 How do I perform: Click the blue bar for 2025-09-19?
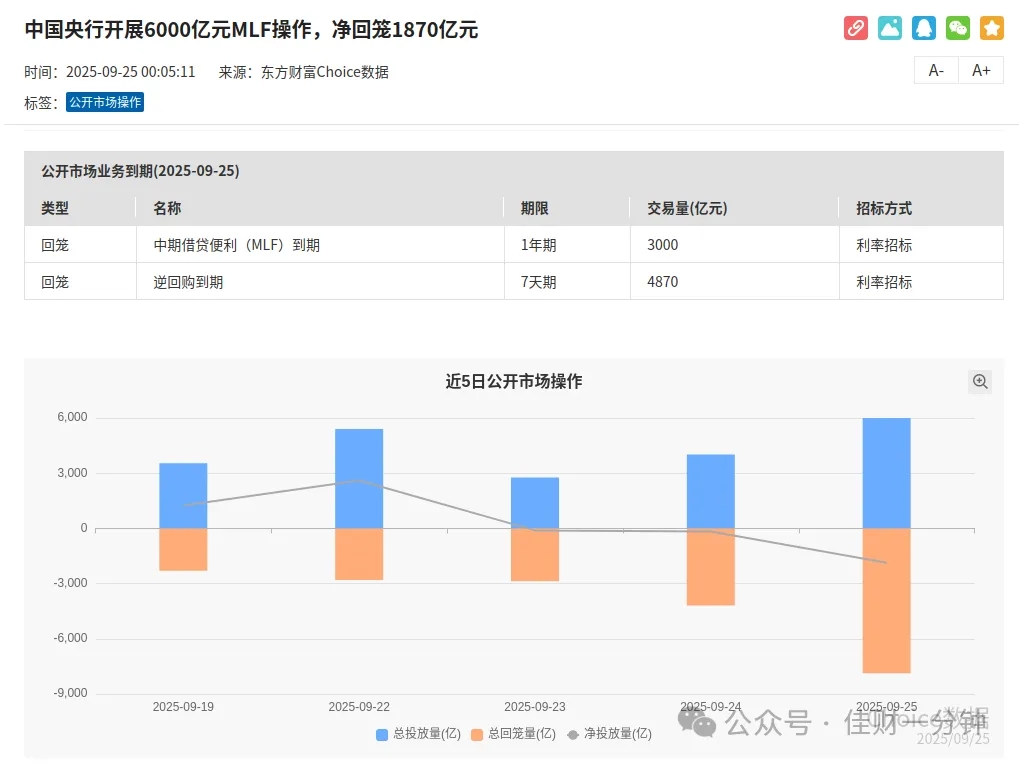tap(183, 496)
